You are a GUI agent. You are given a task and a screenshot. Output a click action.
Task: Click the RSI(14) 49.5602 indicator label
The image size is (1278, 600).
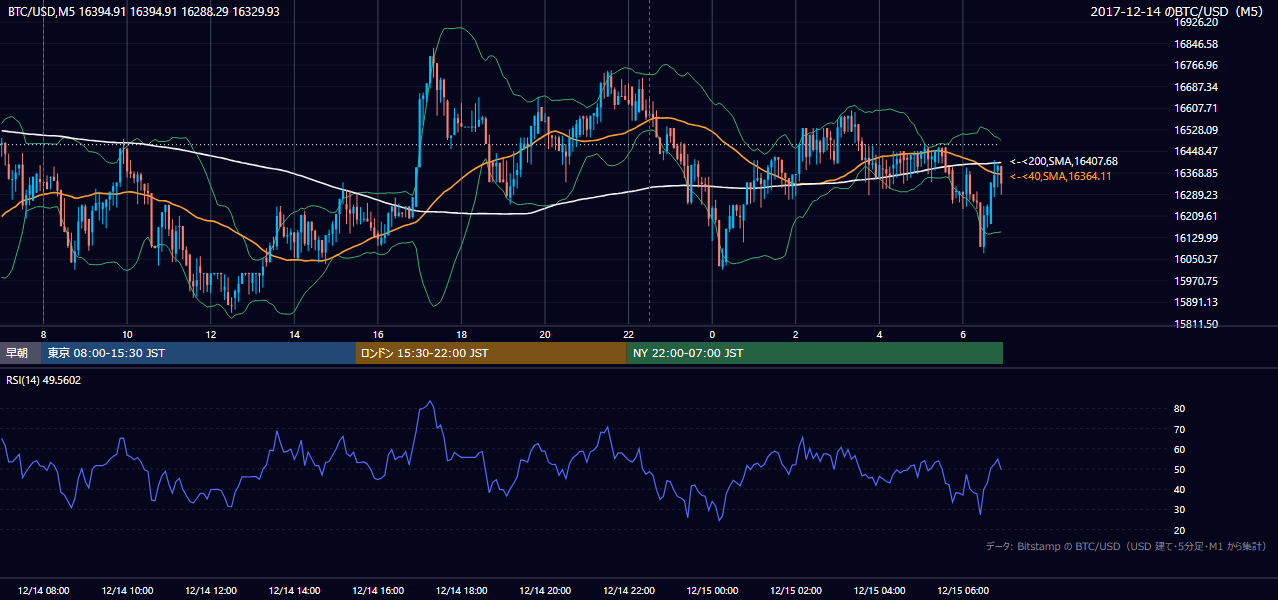44,380
